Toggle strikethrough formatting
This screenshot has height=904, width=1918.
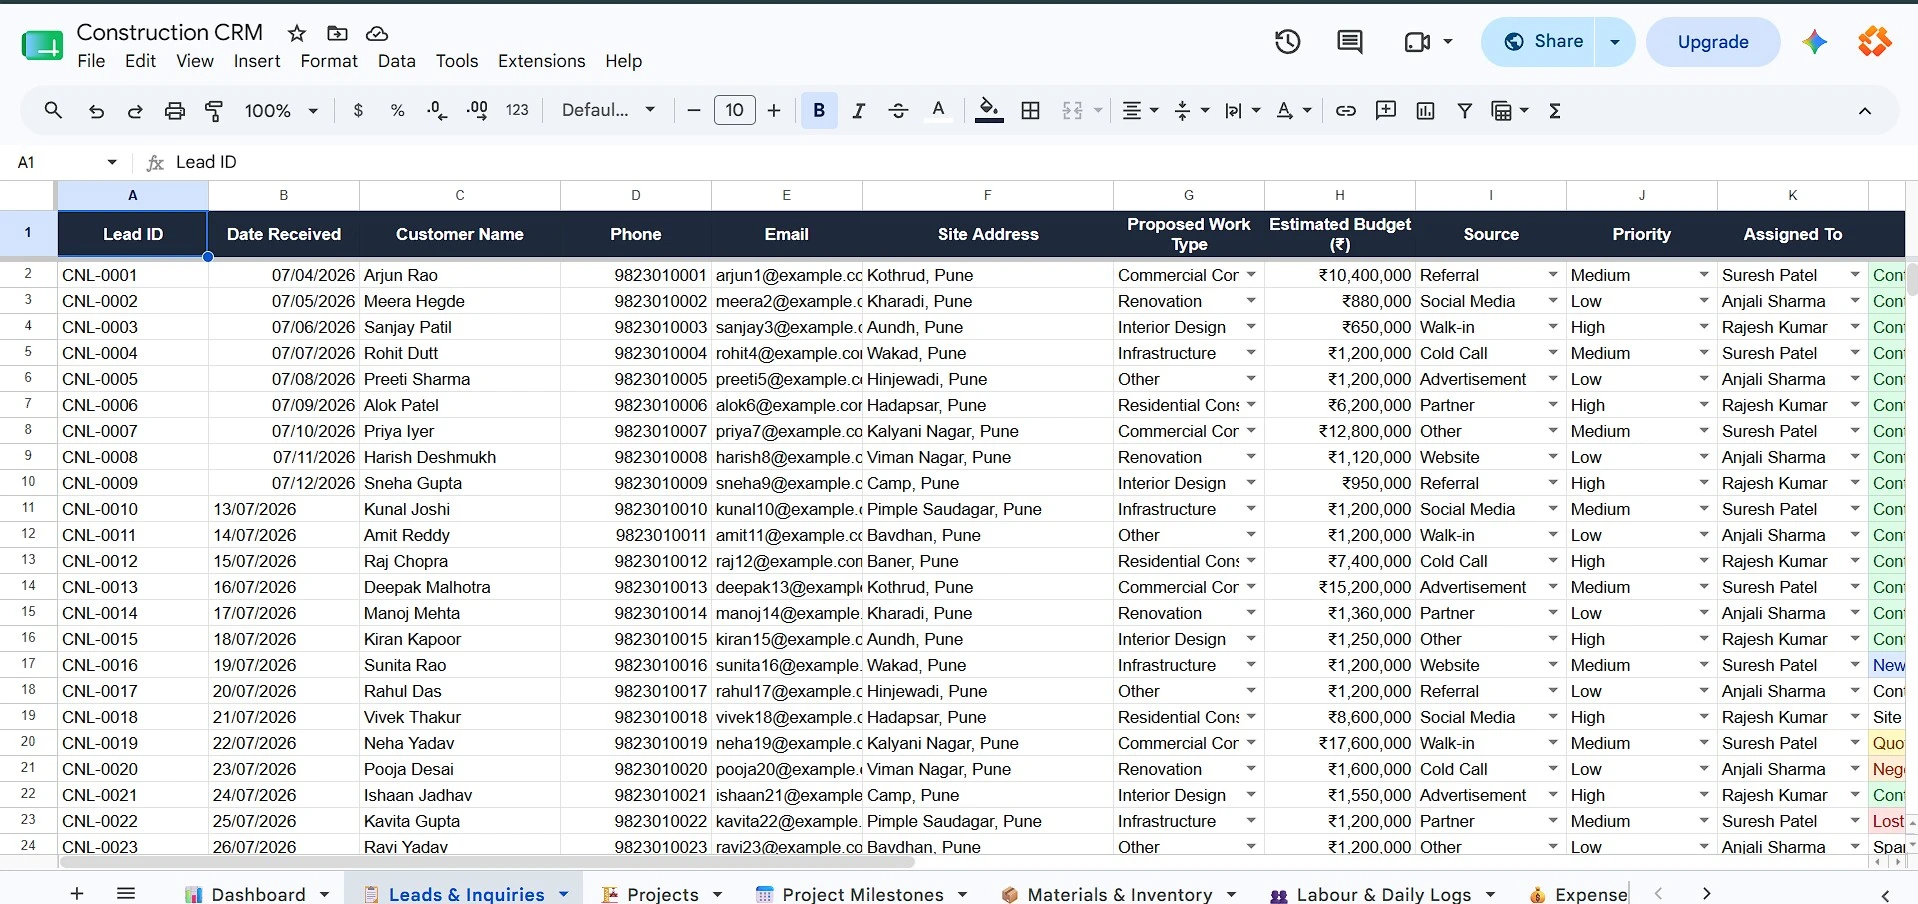pyautogui.click(x=898, y=111)
